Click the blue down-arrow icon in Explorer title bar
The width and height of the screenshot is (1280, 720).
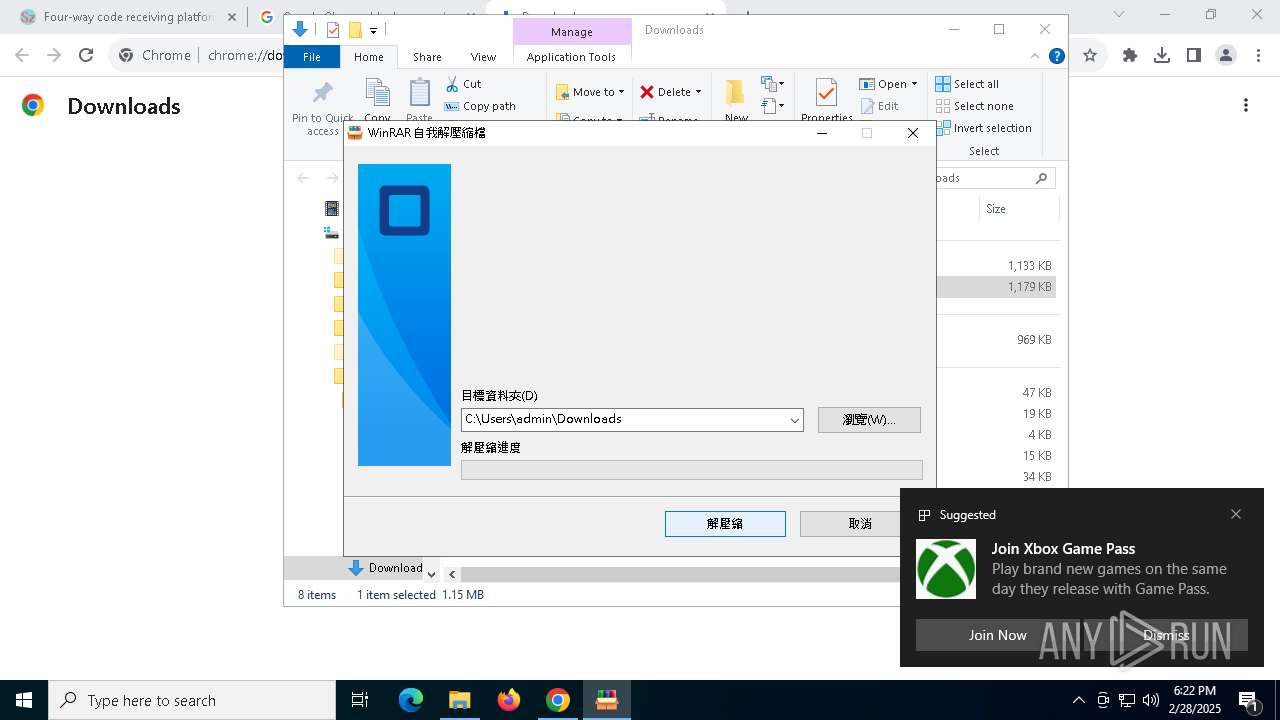click(x=299, y=30)
